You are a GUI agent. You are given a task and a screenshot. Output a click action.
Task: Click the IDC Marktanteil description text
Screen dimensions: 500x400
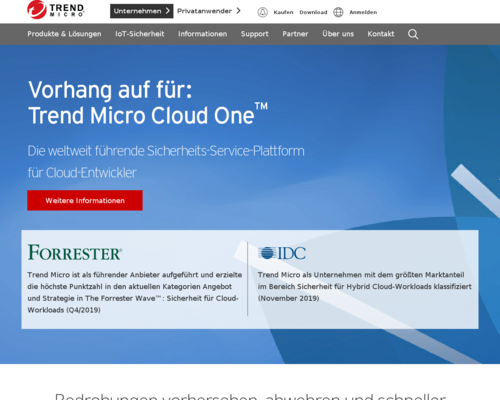tap(365, 286)
